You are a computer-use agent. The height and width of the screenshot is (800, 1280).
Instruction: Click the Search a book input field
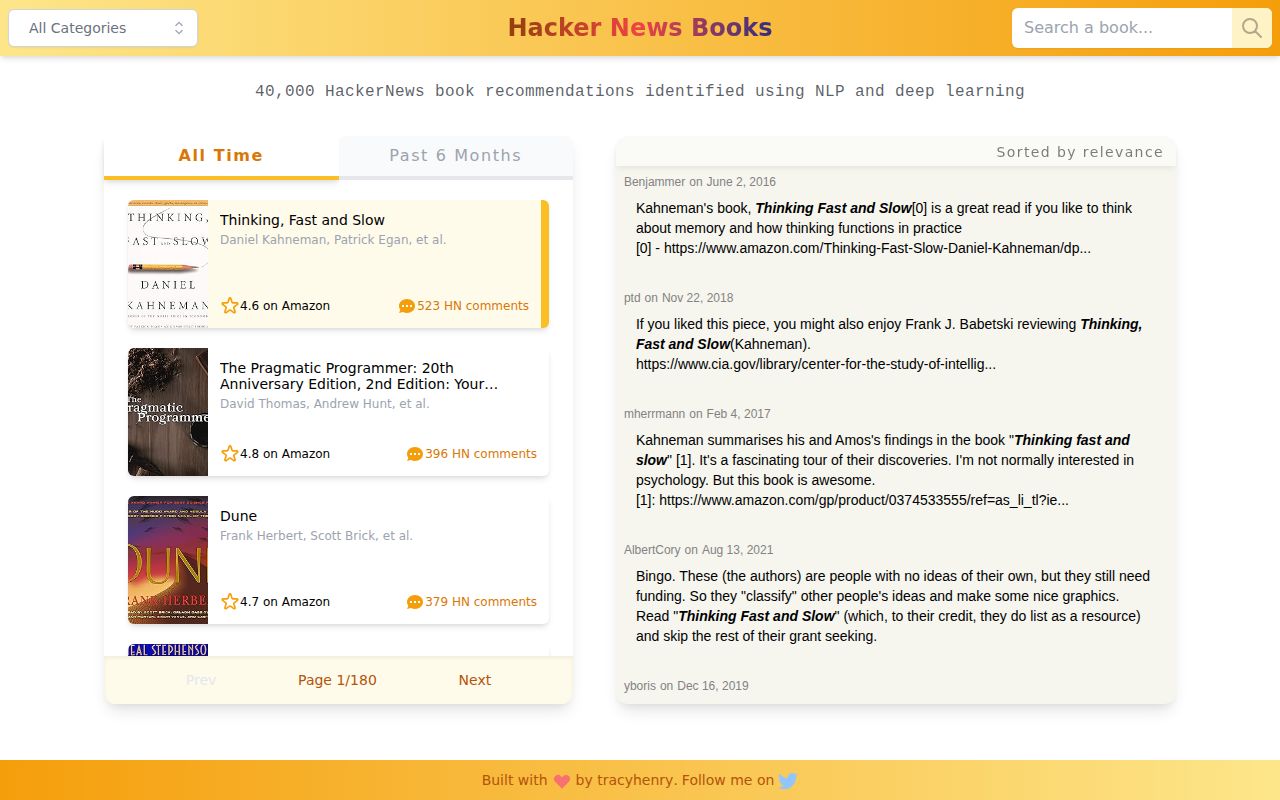1120,28
